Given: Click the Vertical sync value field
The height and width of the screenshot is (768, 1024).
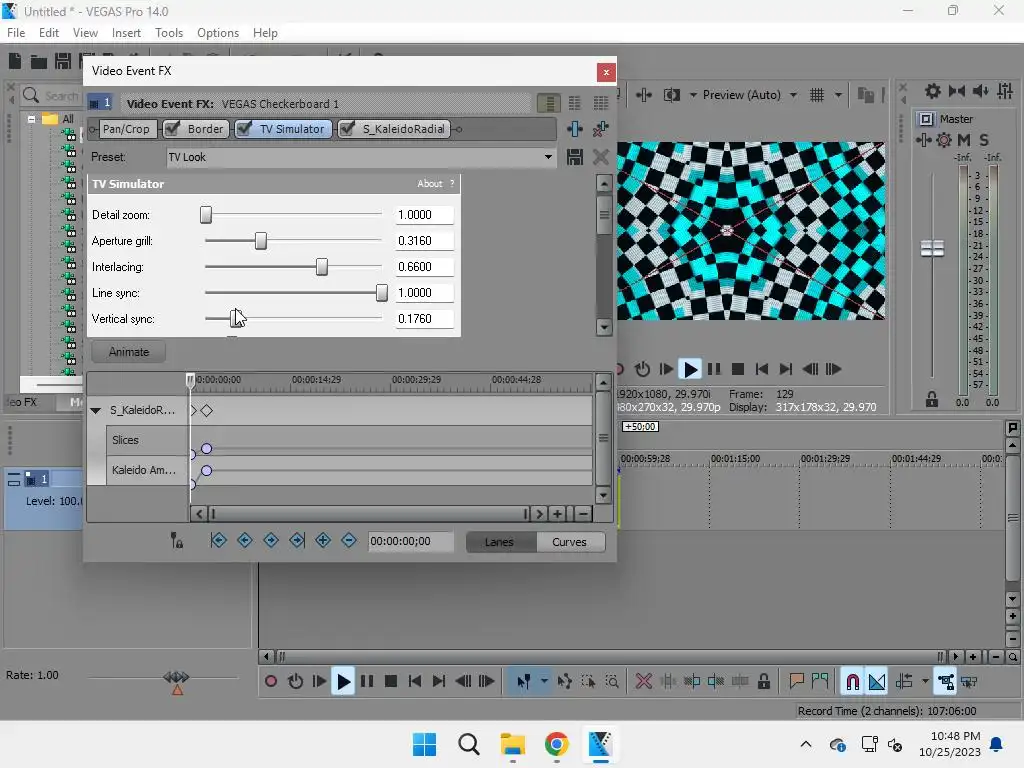Looking at the screenshot, I should coord(424,319).
